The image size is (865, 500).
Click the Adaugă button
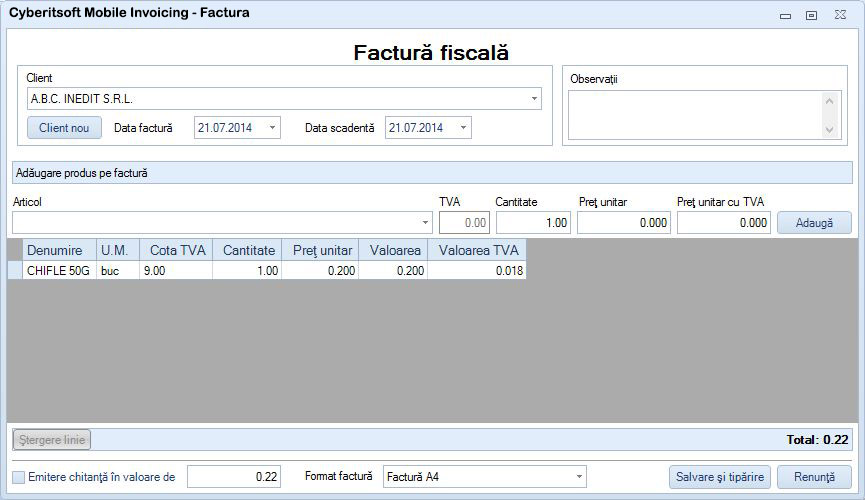pyautogui.click(x=814, y=223)
